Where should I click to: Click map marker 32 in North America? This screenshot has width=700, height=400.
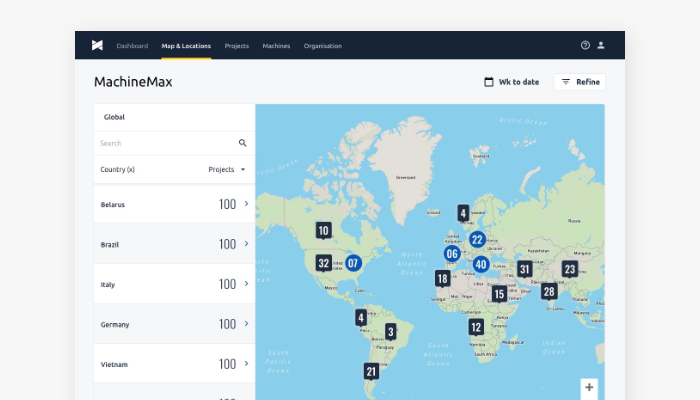[323, 263]
